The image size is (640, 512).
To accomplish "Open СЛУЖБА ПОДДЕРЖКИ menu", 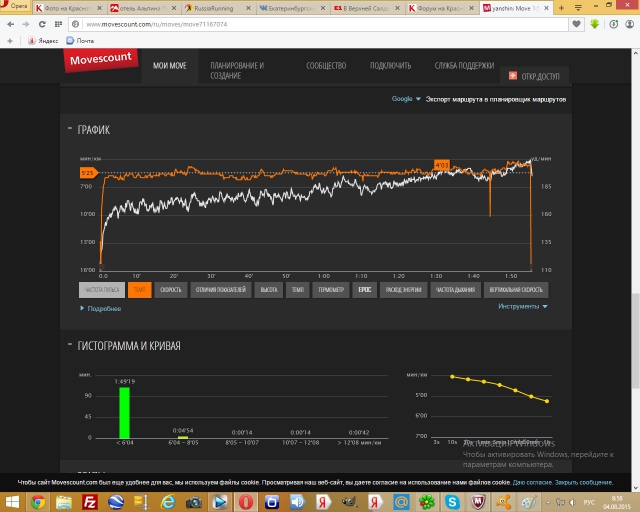I will 464,66.
